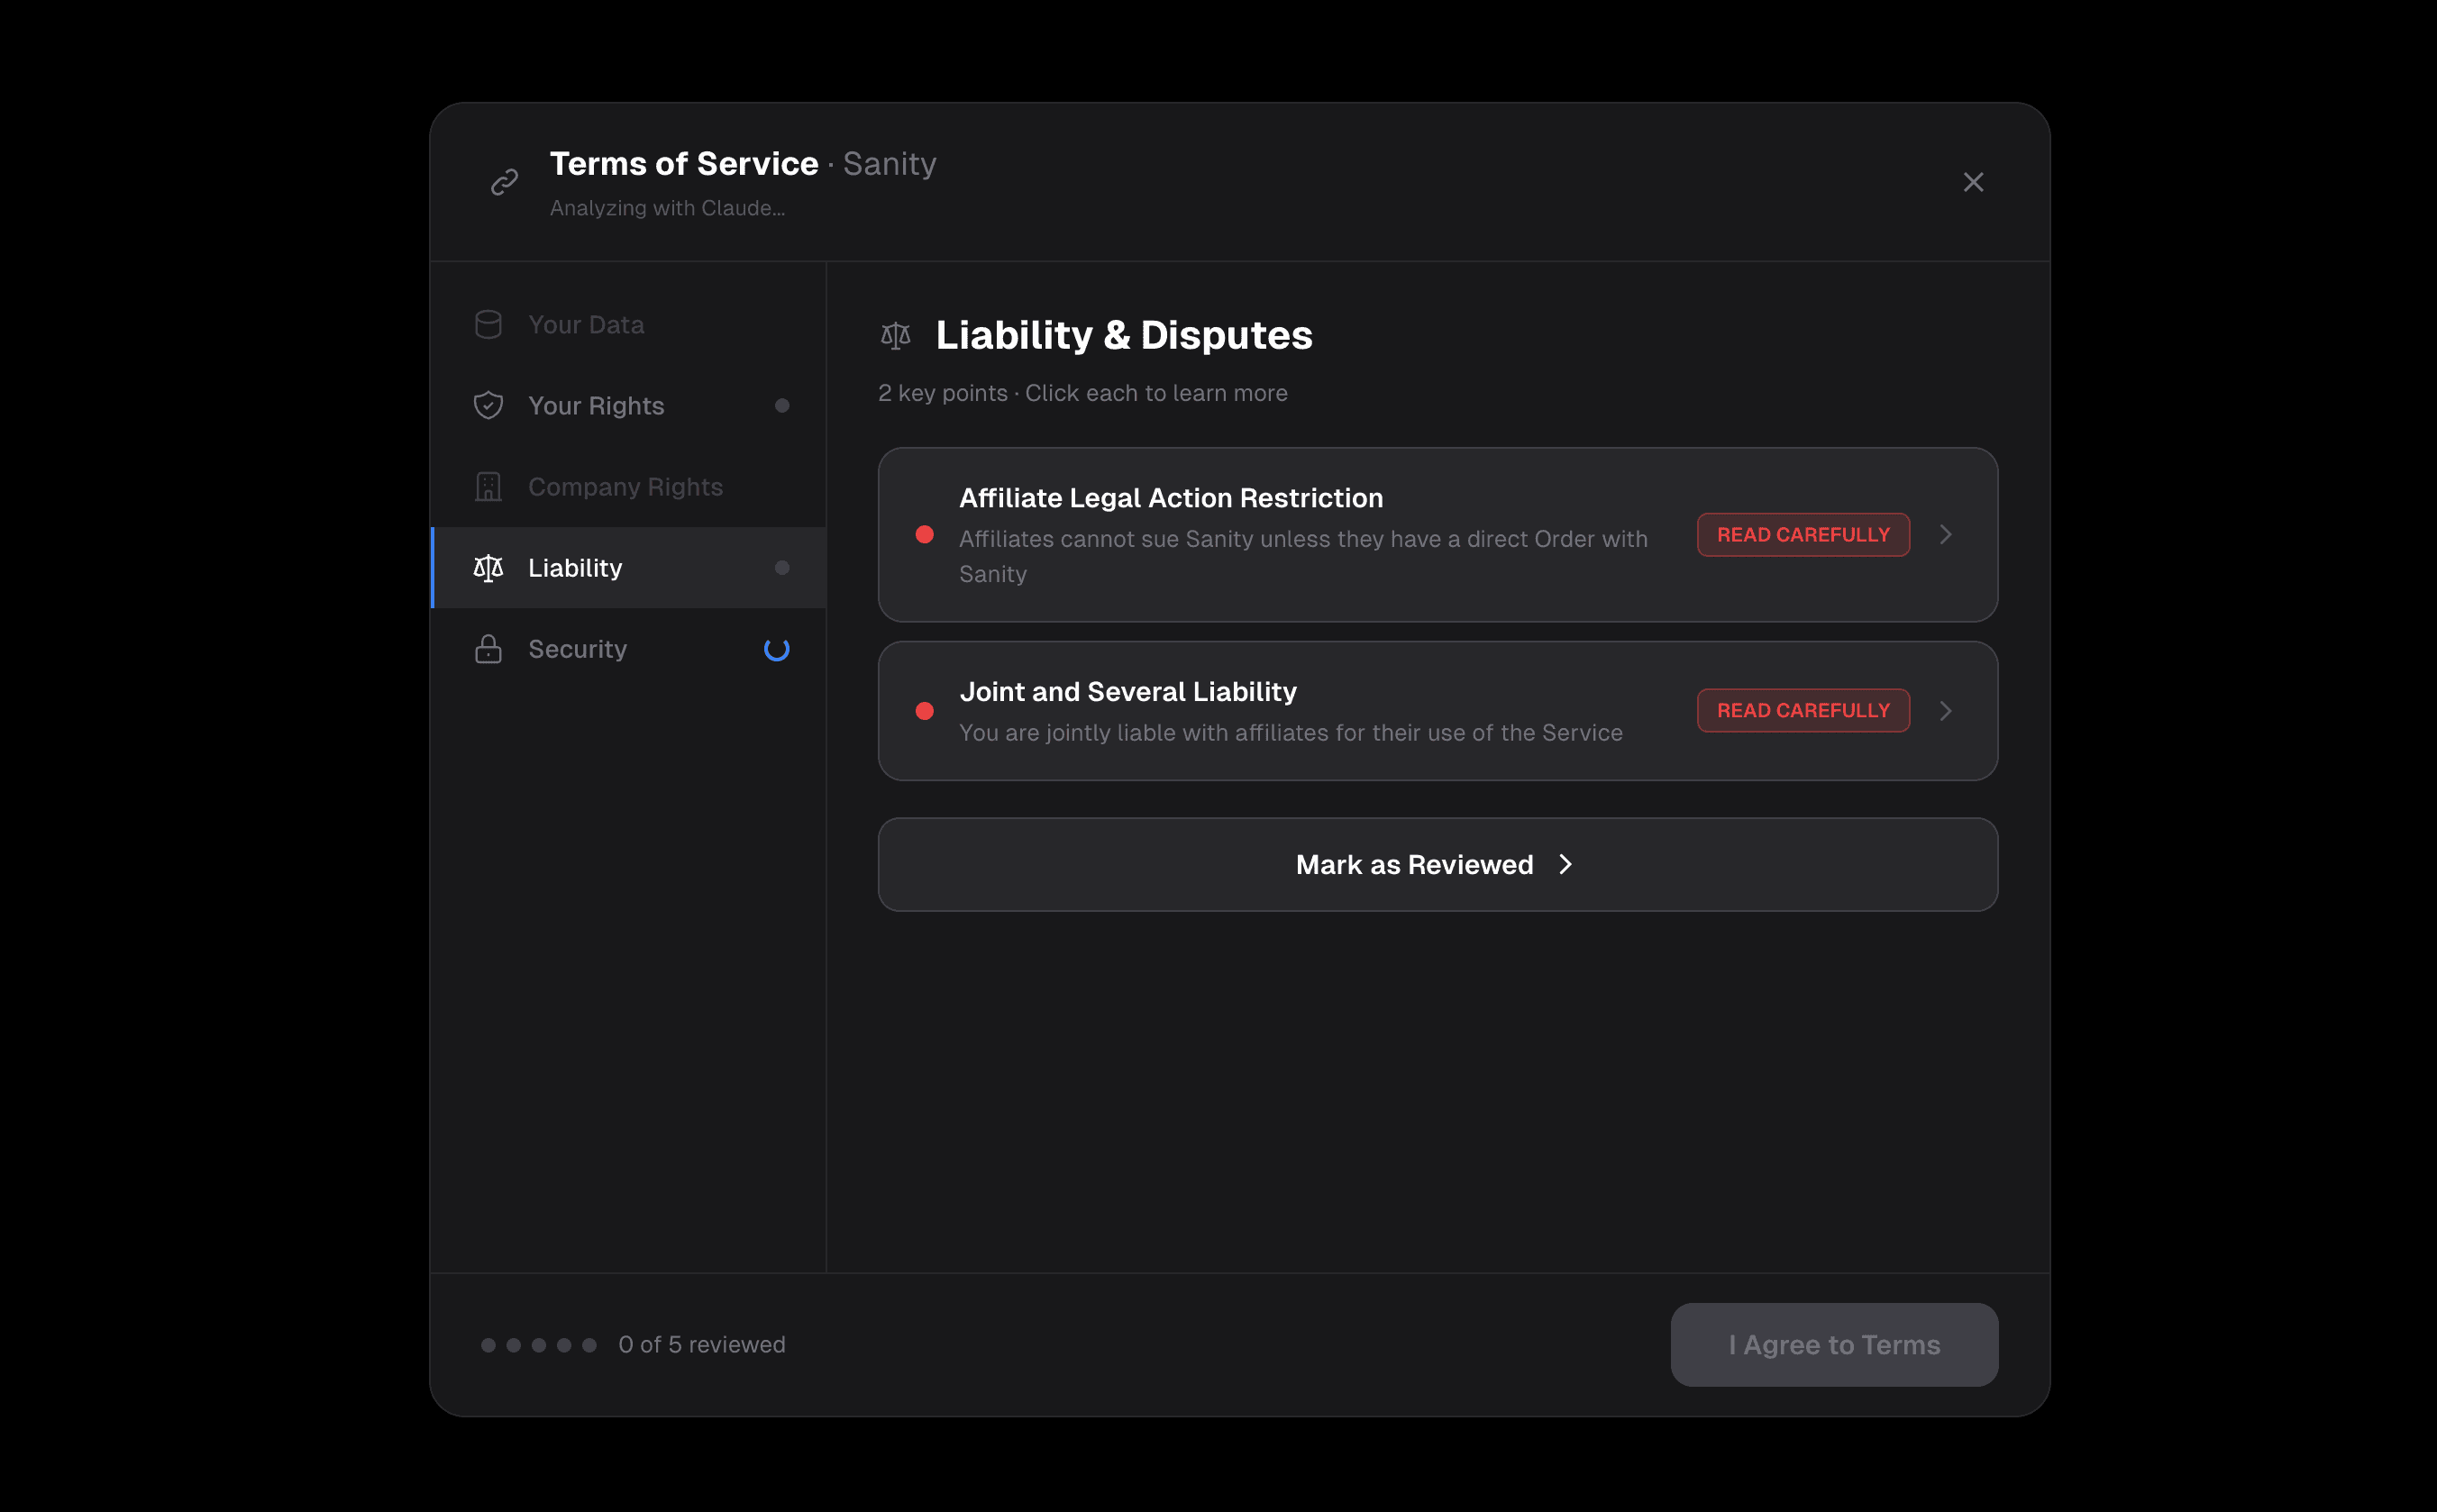Image resolution: width=2437 pixels, height=1512 pixels.
Task: Go to the Security section
Action: coord(628,648)
